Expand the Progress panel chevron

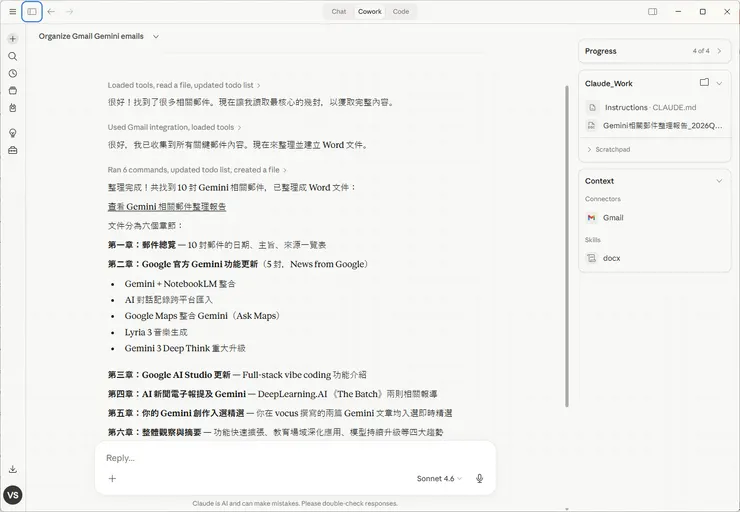[x=719, y=51]
